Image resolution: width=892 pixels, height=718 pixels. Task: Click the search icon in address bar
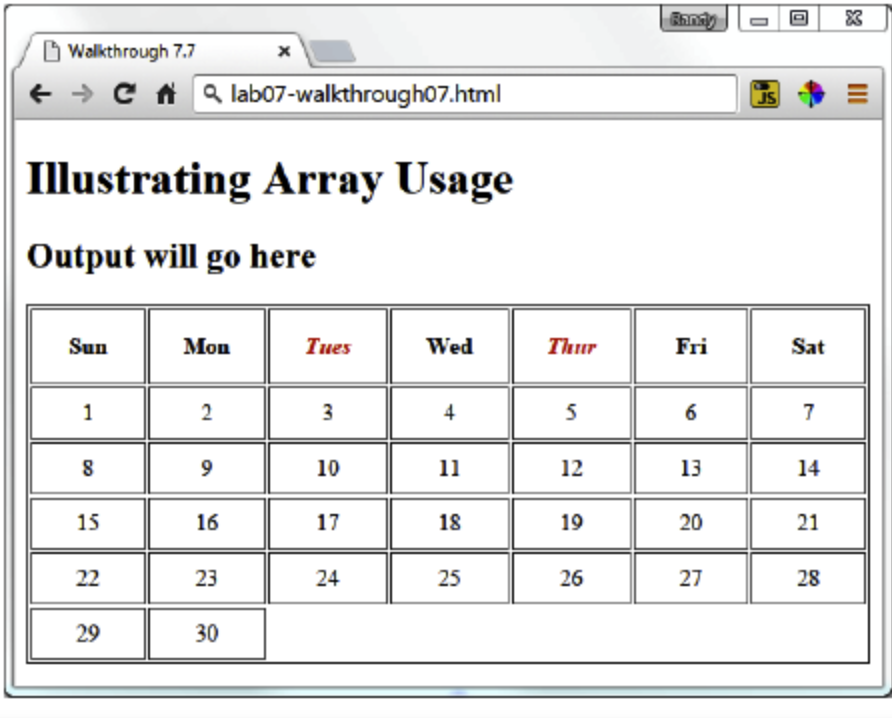click(x=212, y=94)
